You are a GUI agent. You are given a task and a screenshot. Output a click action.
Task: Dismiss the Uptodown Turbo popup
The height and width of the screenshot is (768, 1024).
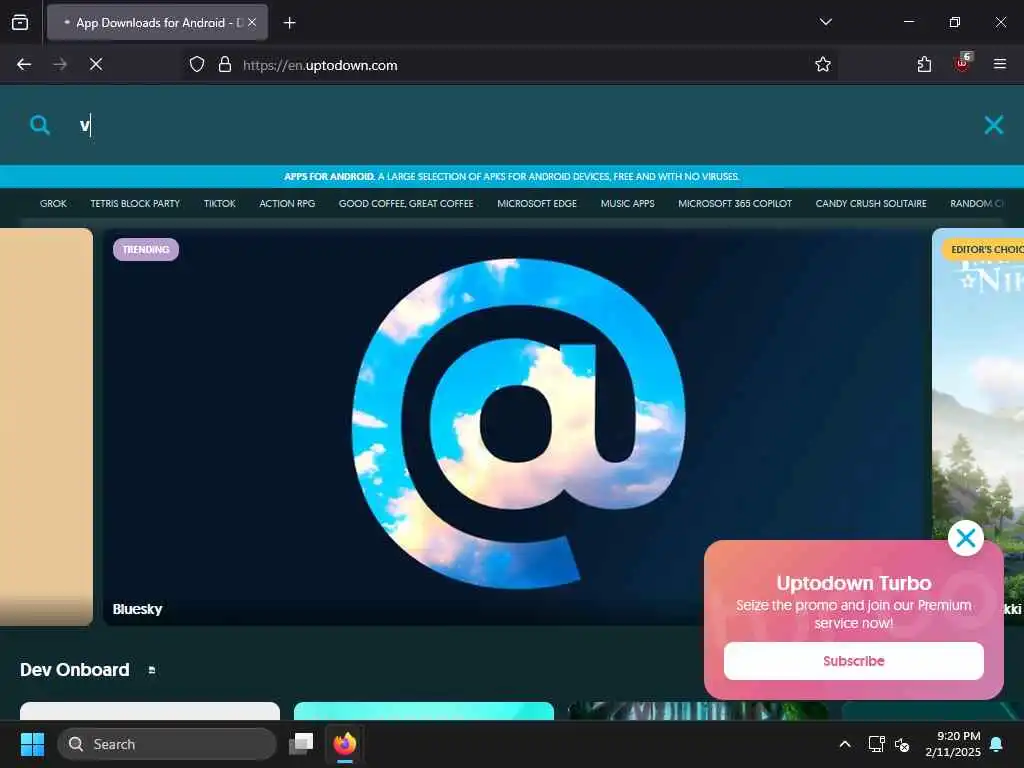(x=966, y=538)
